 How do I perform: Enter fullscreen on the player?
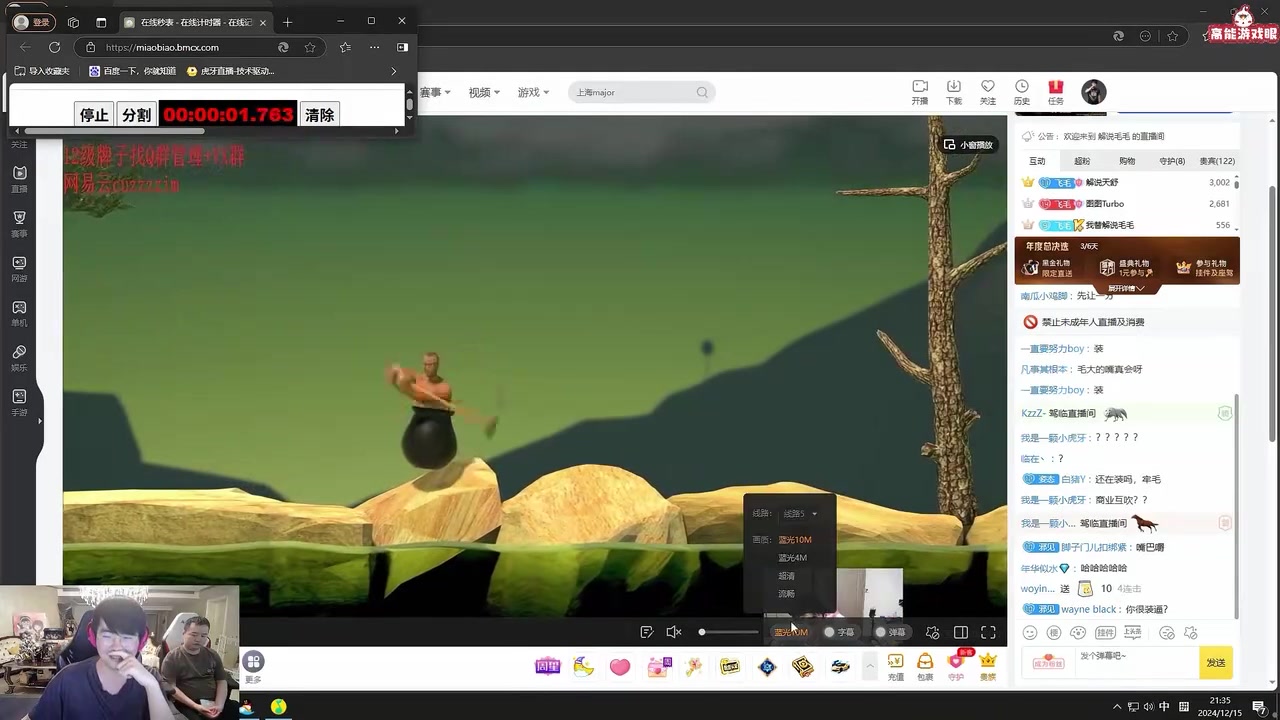[x=988, y=632]
